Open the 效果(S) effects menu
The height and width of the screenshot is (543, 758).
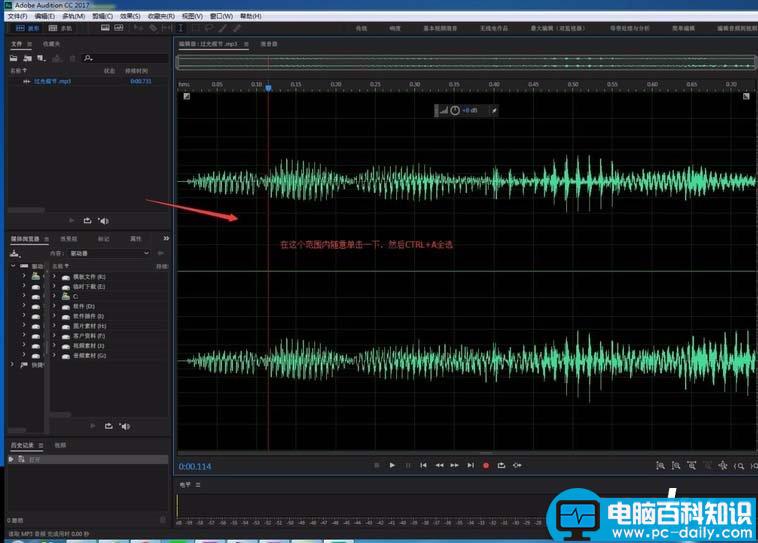130,16
